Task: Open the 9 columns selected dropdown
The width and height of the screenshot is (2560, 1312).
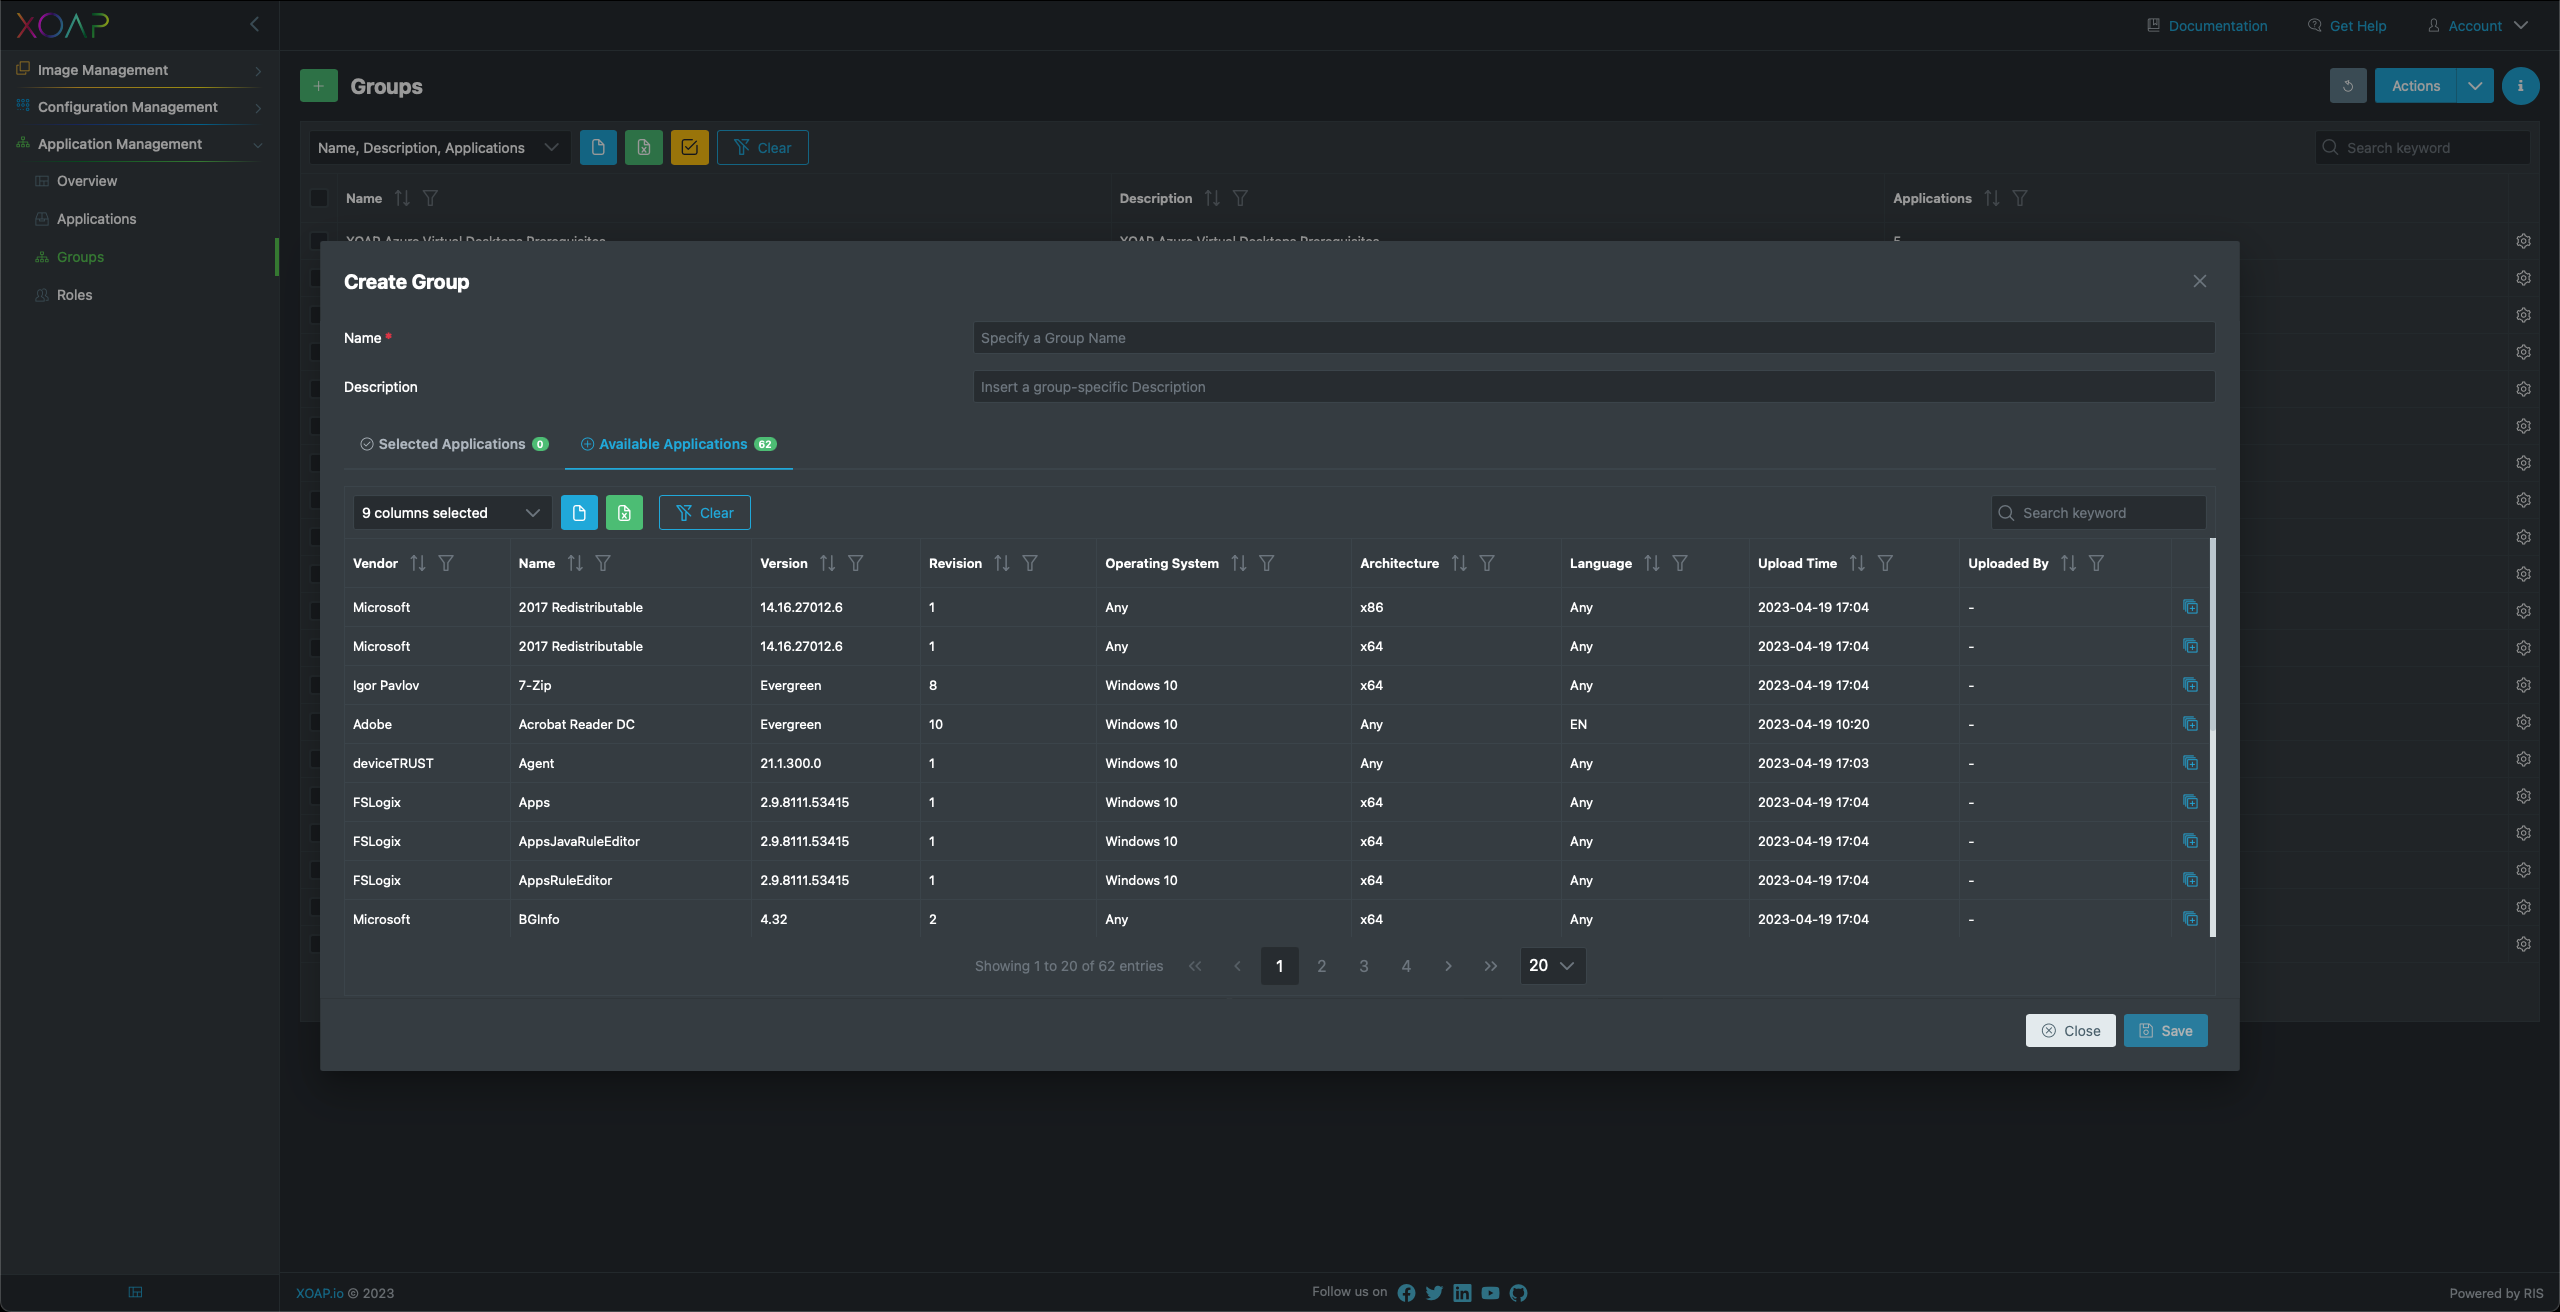Action: pyautogui.click(x=452, y=513)
